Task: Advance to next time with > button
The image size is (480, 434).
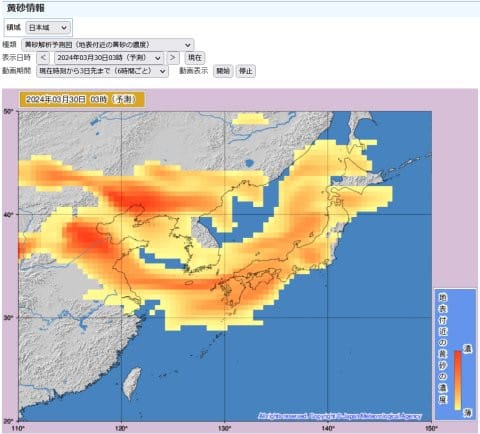Action: point(172,58)
